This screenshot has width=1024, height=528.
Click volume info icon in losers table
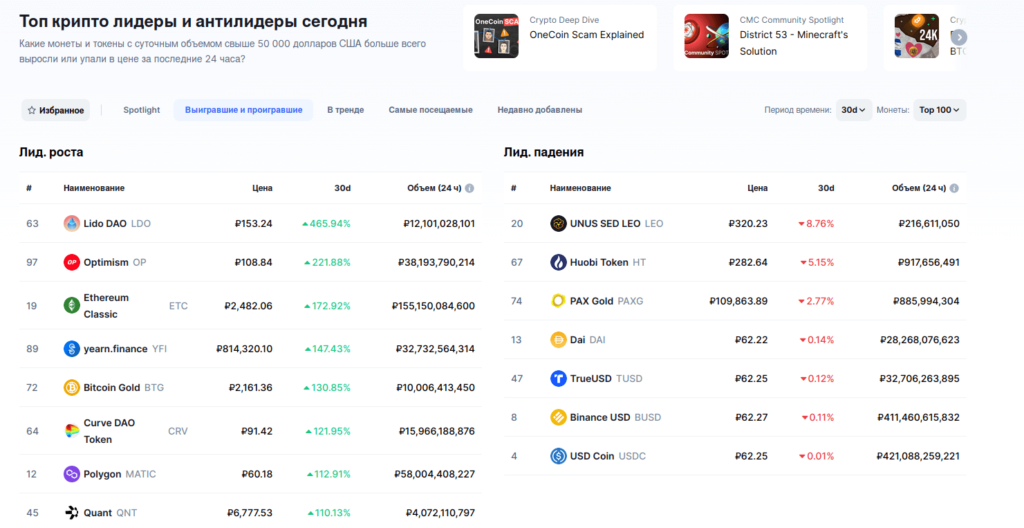pyautogui.click(x=954, y=188)
